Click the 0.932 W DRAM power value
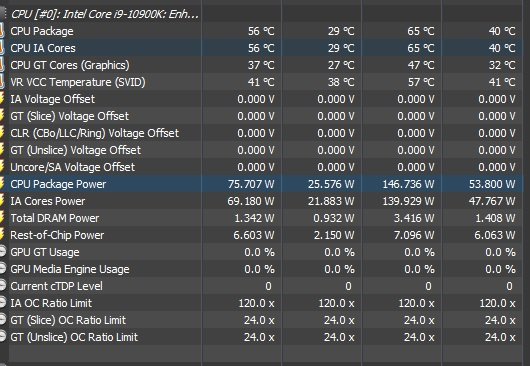530x366 pixels. pyautogui.click(x=334, y=218)
